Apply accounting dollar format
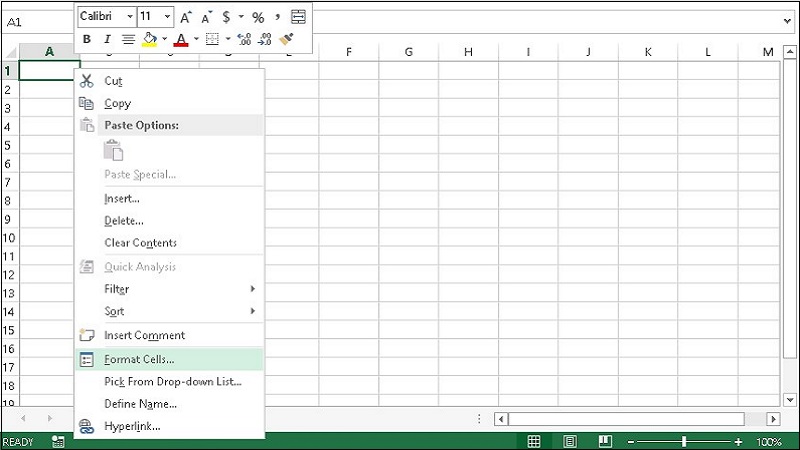This screenshot has width=800, height=450. point(226,17)
